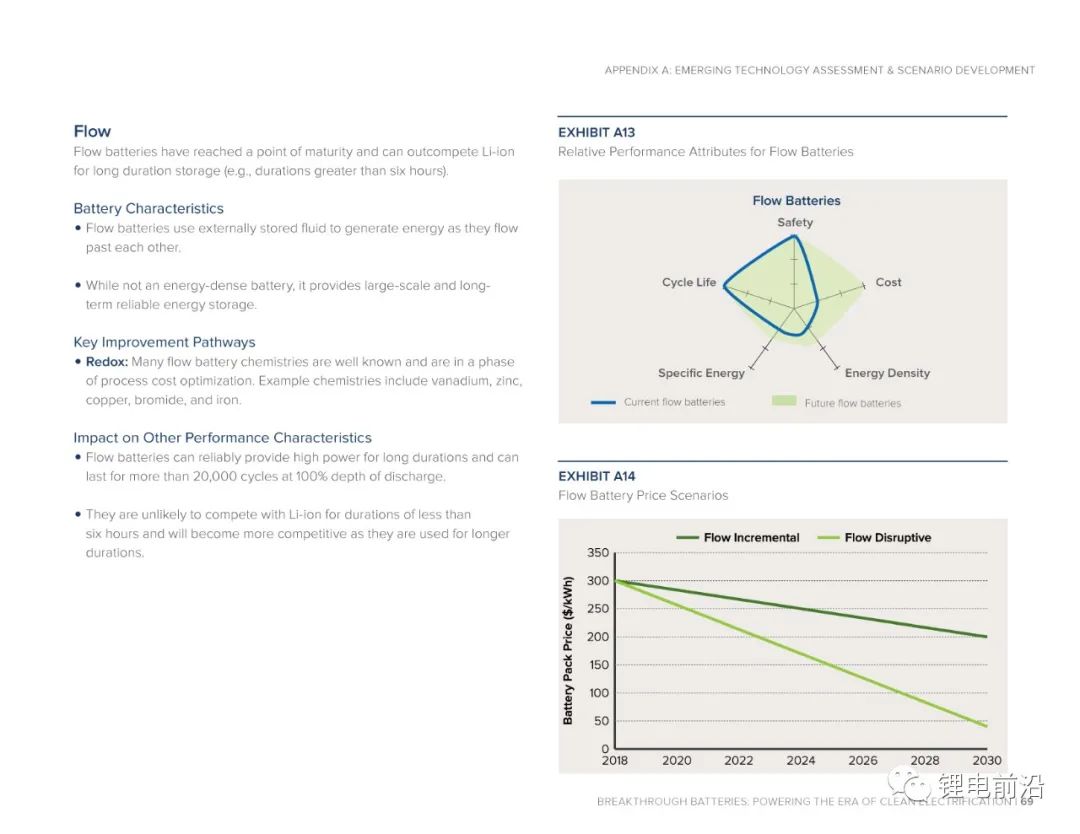The width and height of the screenshot is (1080, 834).
Task: Click the green Future flow batteries legend swatch
Action: click(784, 402)
